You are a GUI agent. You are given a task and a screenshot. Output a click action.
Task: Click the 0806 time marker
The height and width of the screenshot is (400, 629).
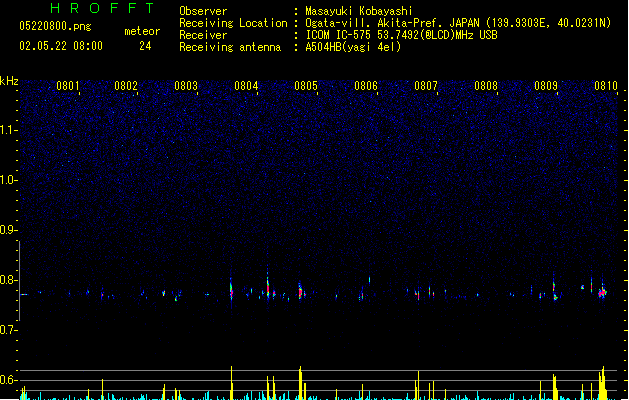click(x=366, y=86)
